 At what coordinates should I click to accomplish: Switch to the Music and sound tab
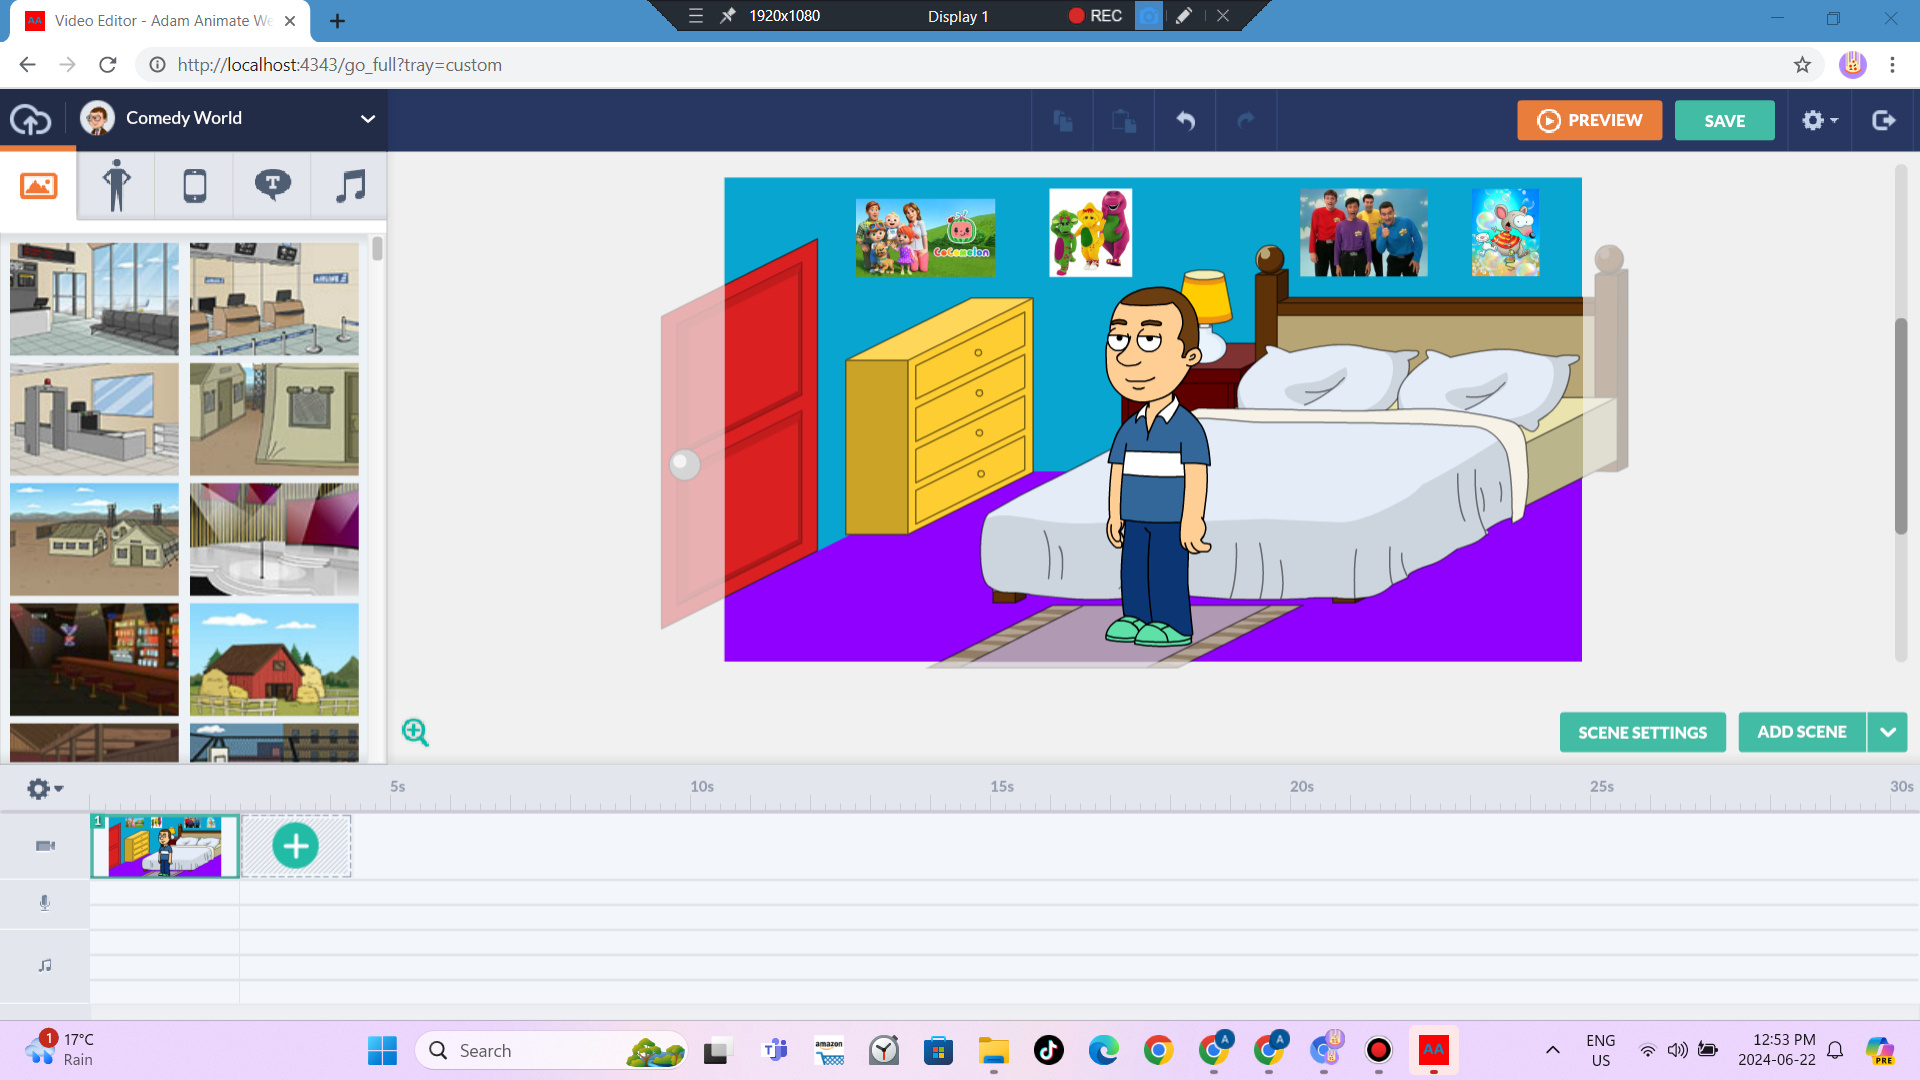click(x=350, y=186)
